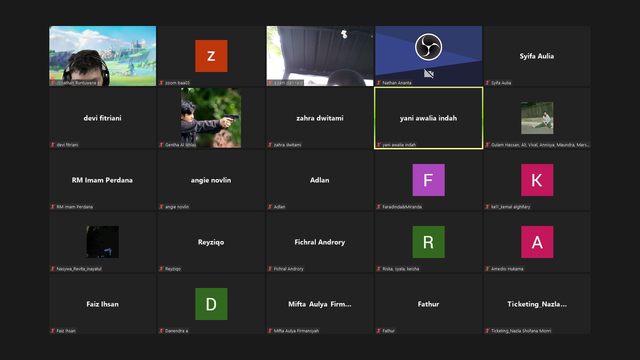Click muted mic icon beside Amedio Hukama
640x360 pixels.
487,269
